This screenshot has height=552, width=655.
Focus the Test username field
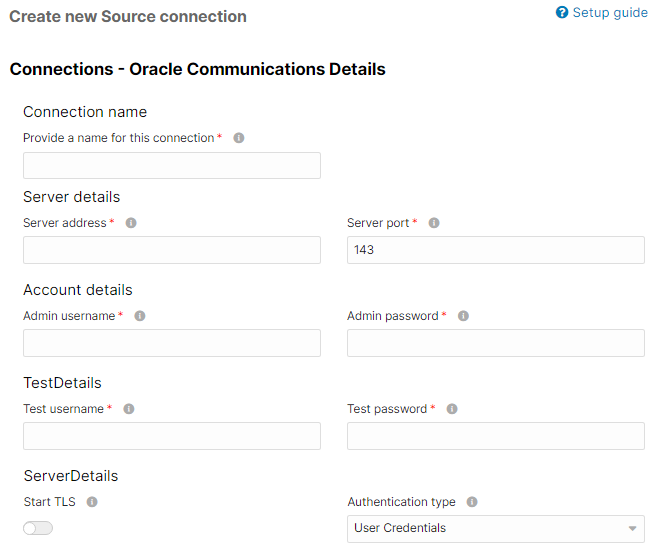pos(172,436)
